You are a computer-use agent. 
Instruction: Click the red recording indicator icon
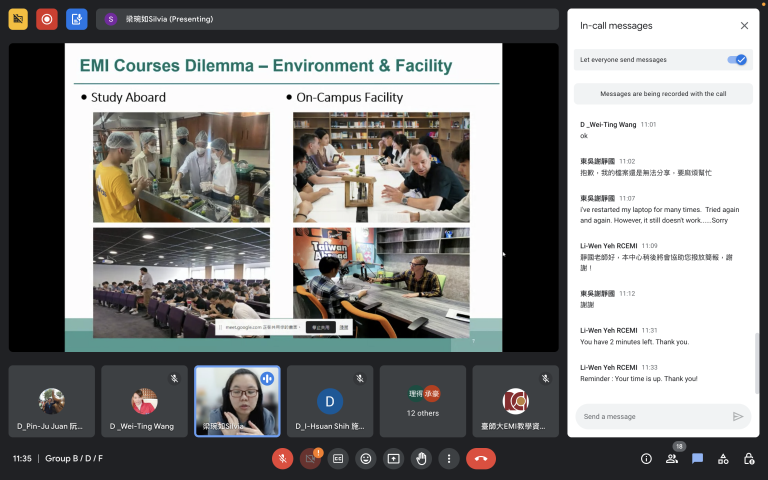(47, 19)
